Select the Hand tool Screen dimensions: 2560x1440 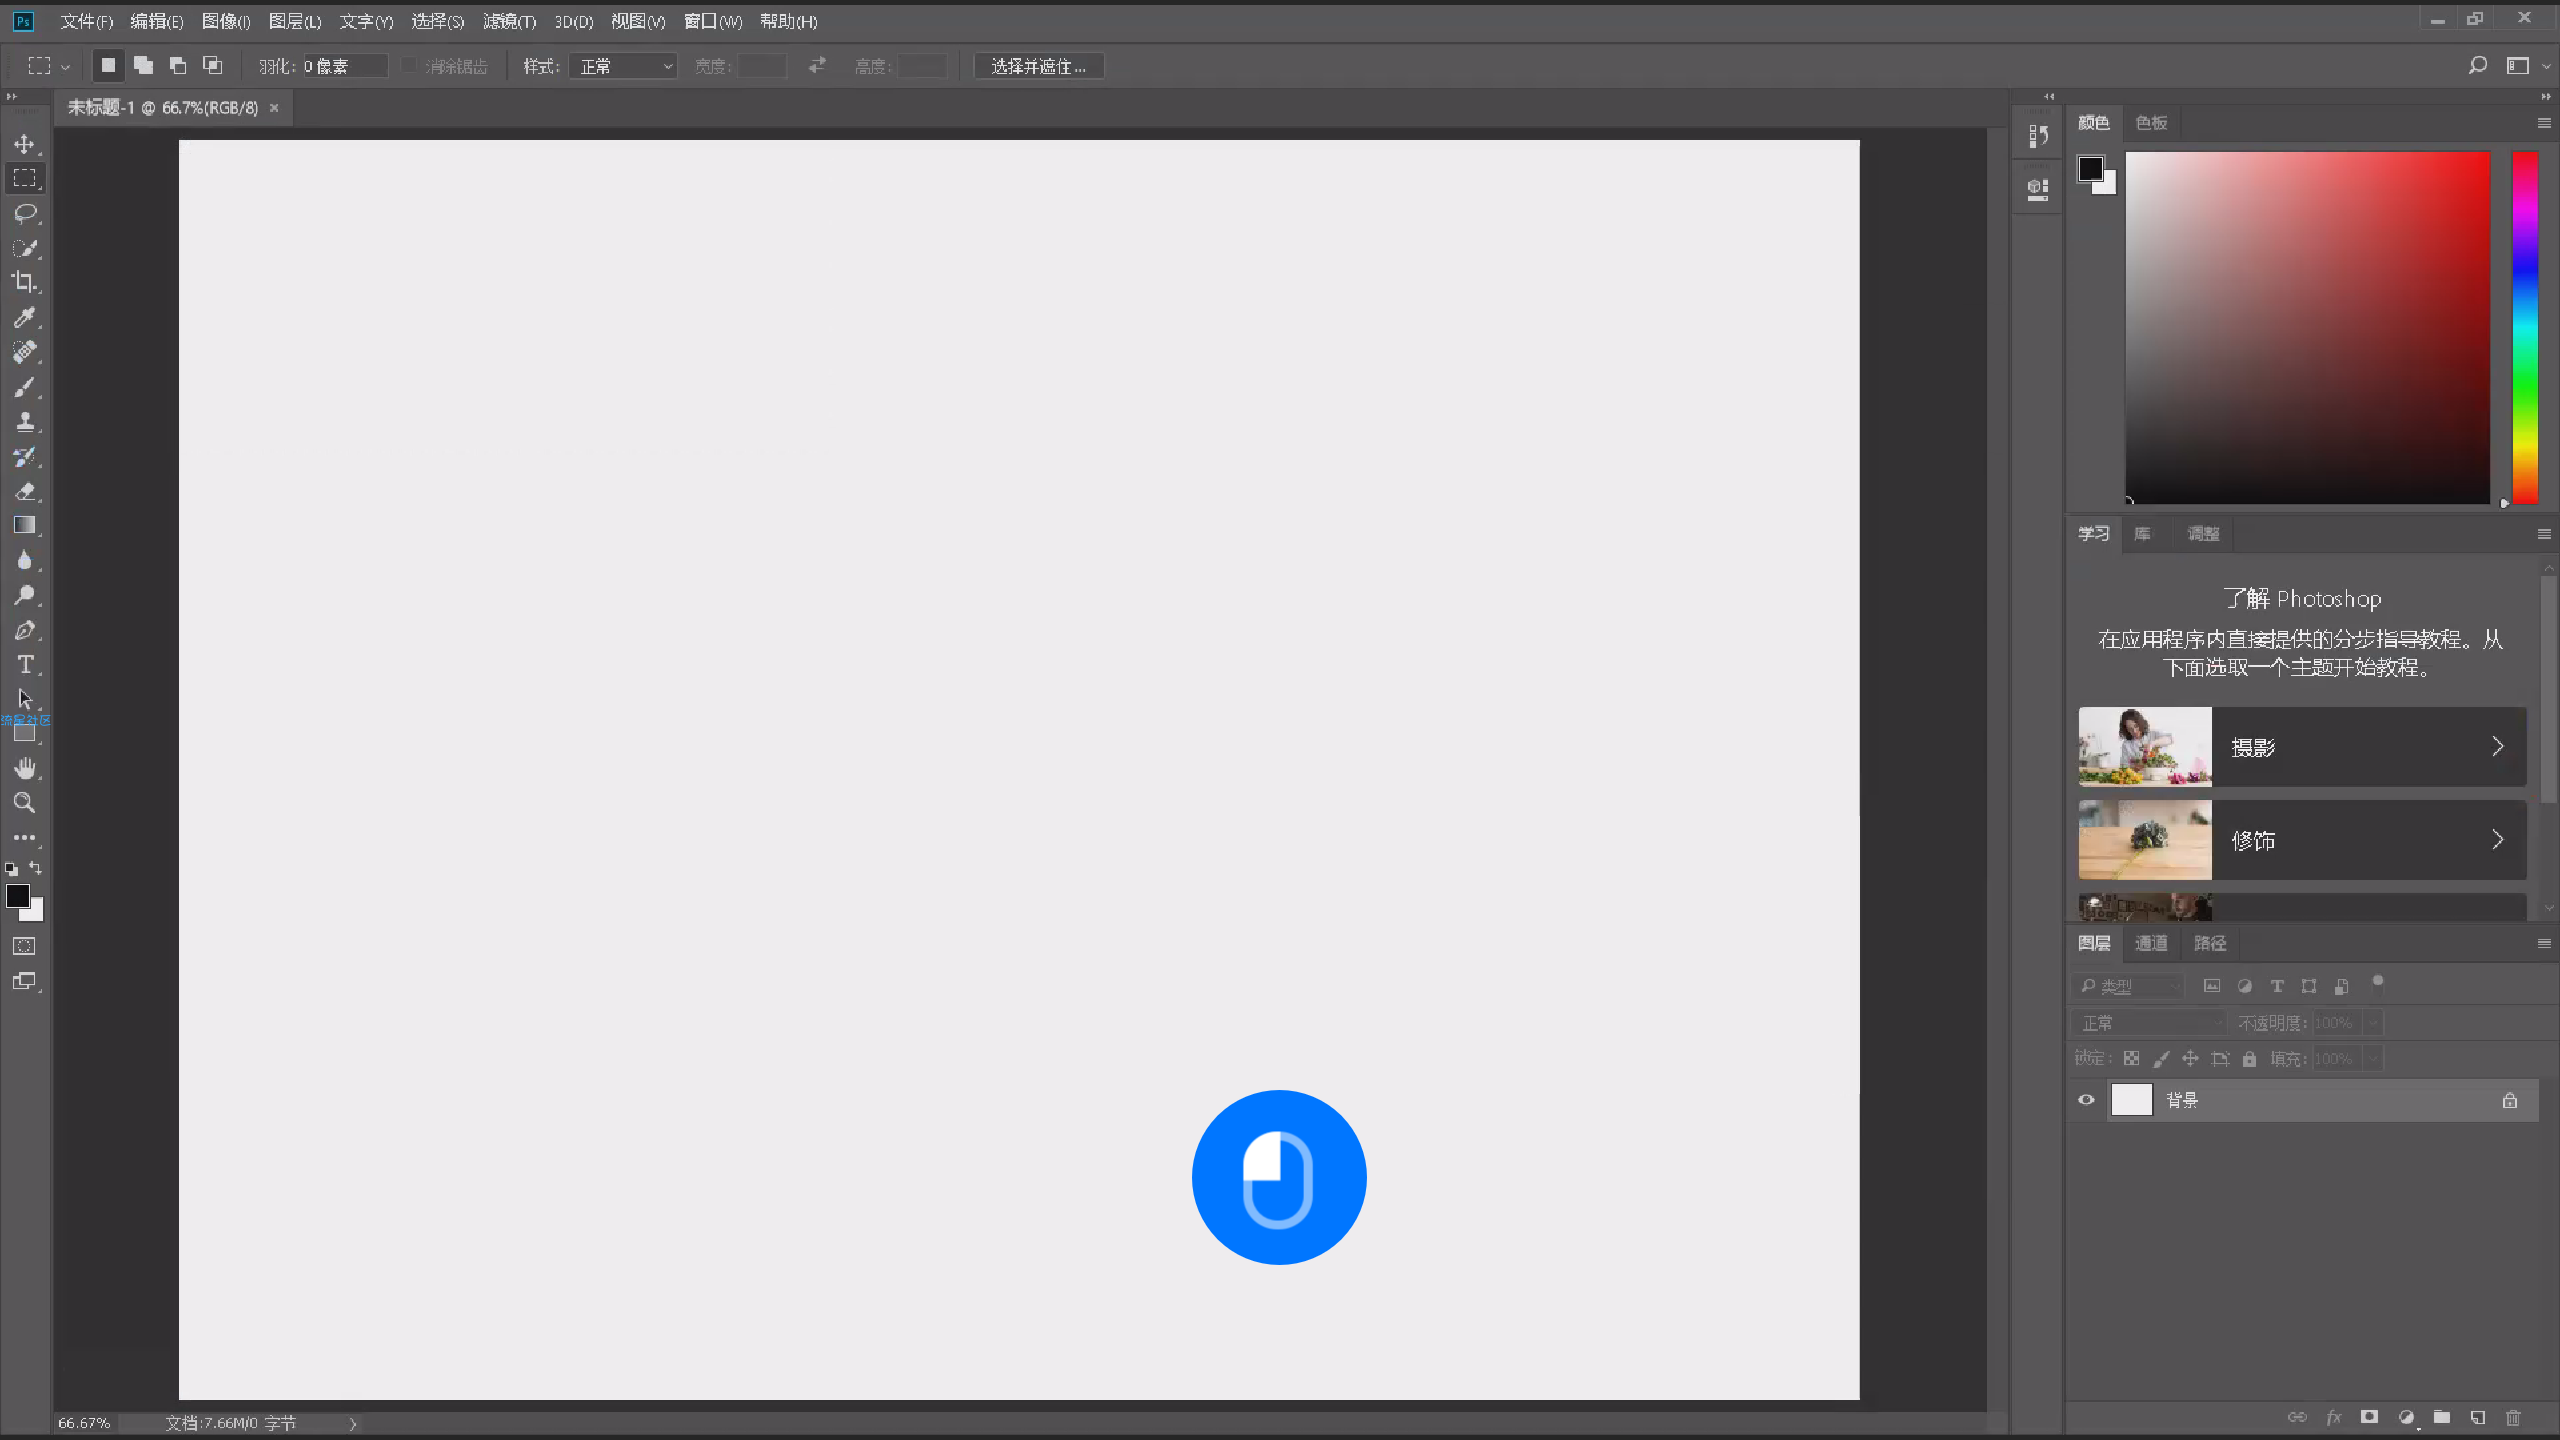(25, 768)
